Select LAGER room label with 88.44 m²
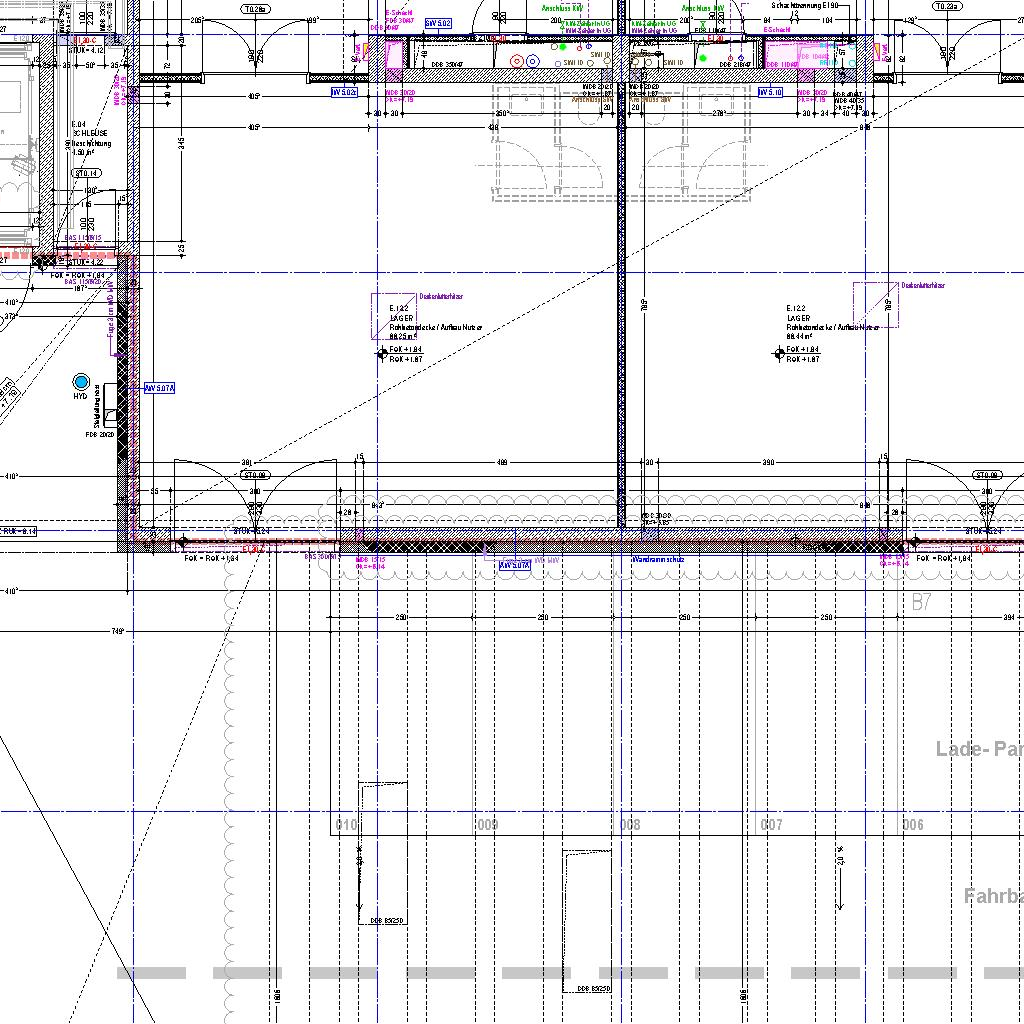The height and width of the screenshot is (1024, 1024). [x=832, y=322]
